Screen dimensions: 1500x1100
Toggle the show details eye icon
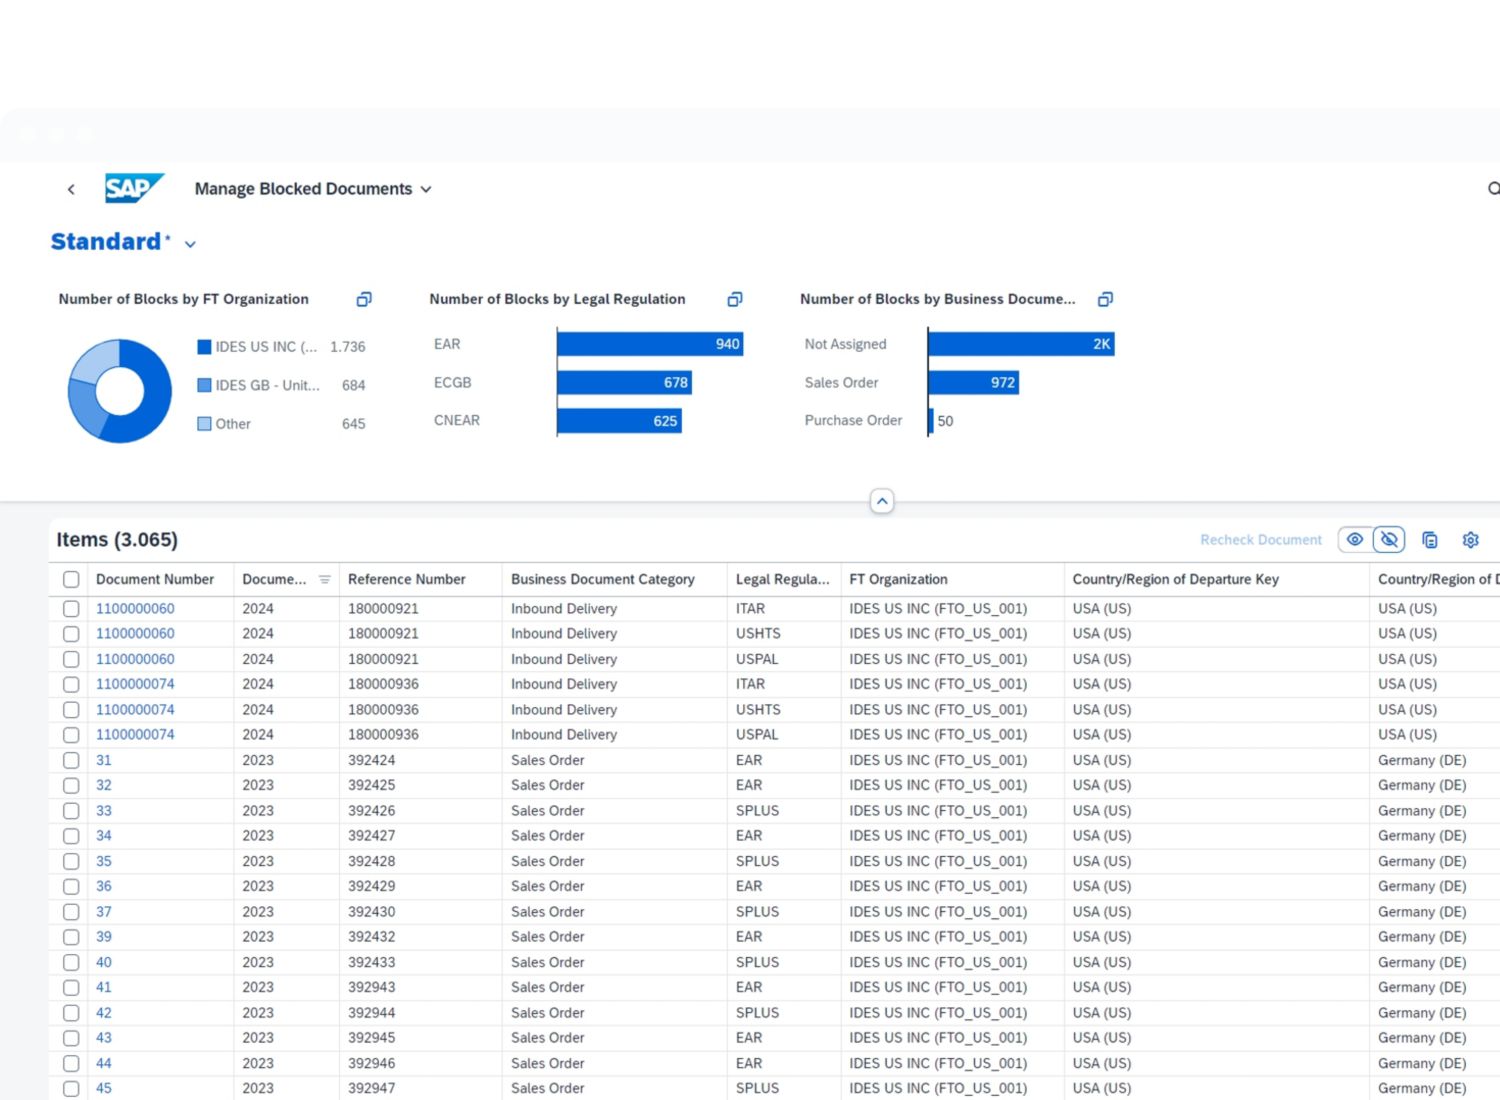pyautogui.click(x=1355, y=540)
